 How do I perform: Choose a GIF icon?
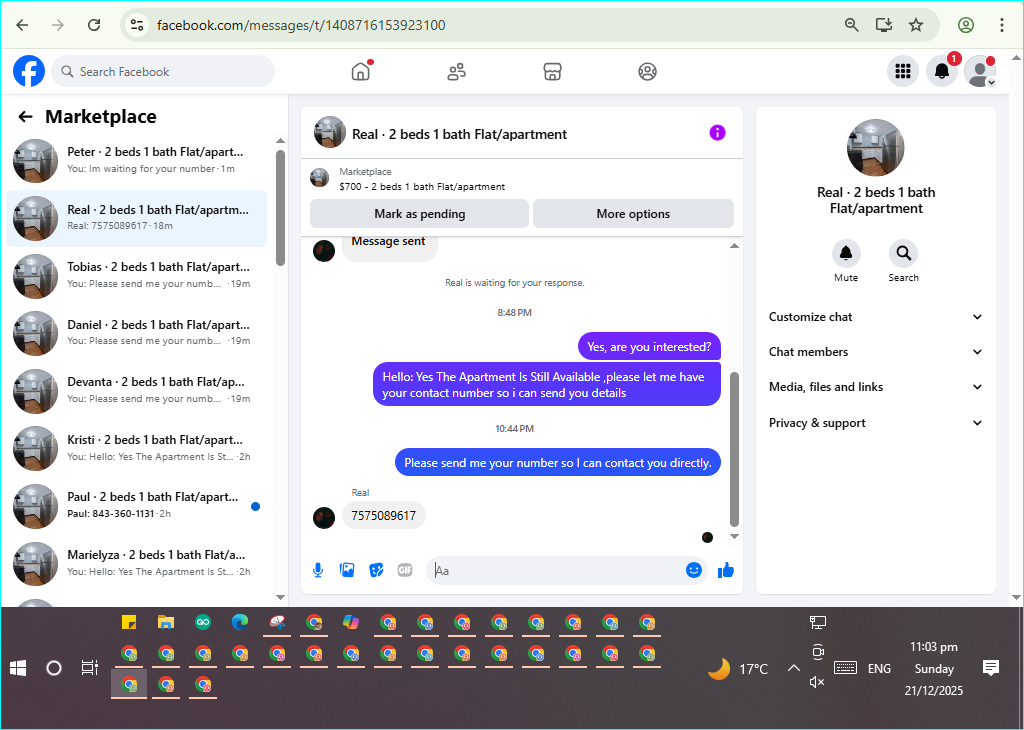[405, 570]
